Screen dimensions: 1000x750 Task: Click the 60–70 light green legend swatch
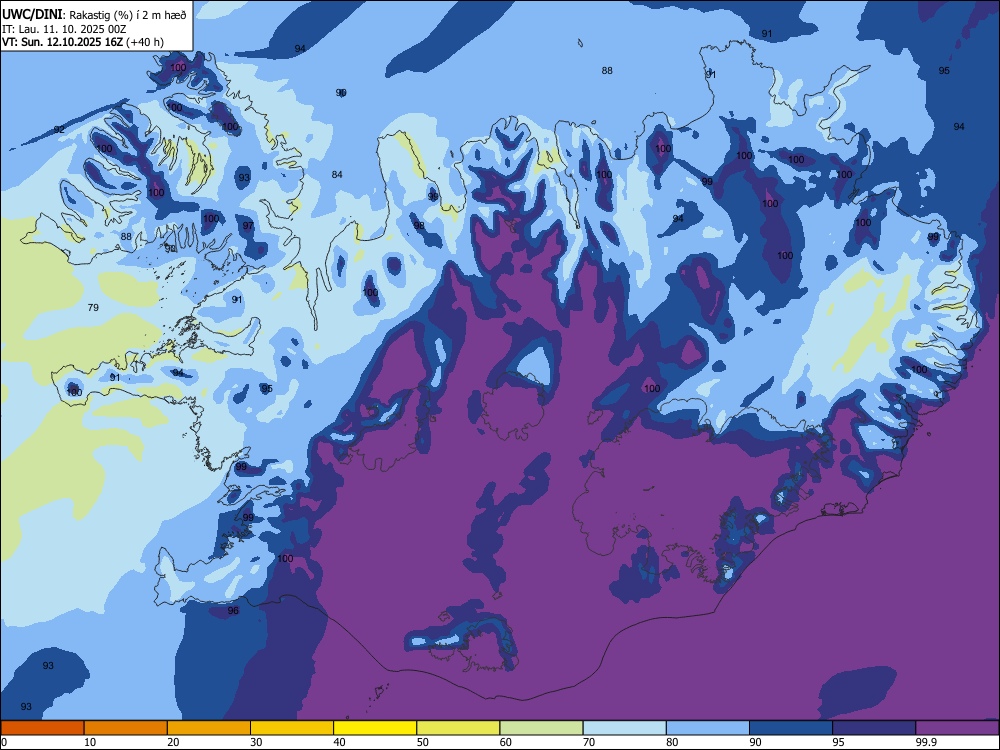pyautogui.click(x=541, y=728)
